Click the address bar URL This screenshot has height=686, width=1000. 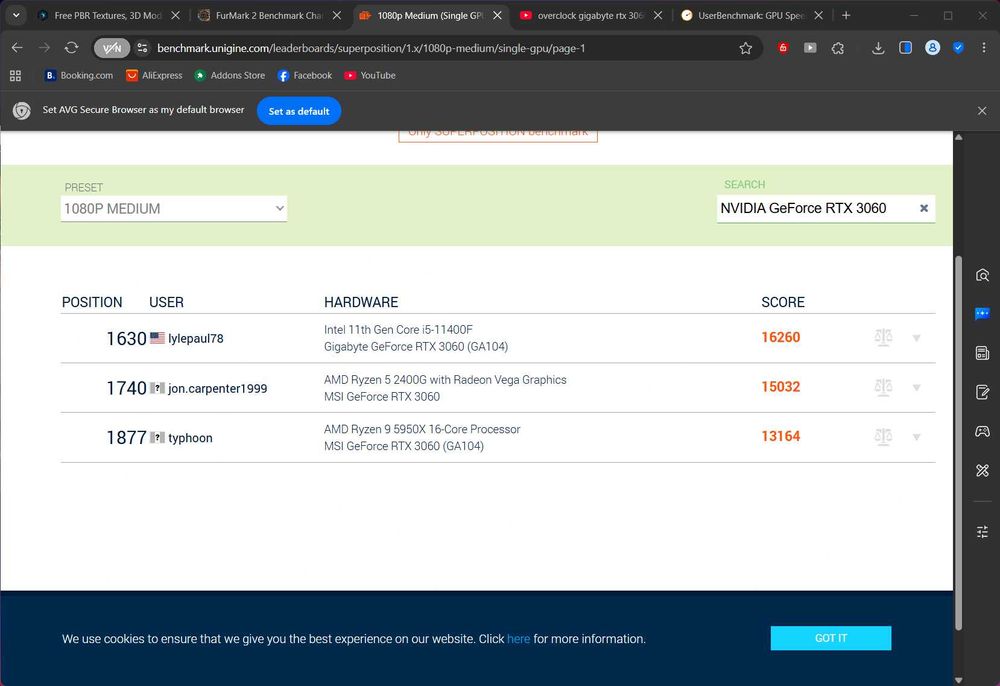pyautogui.click(x=371, y=48)
